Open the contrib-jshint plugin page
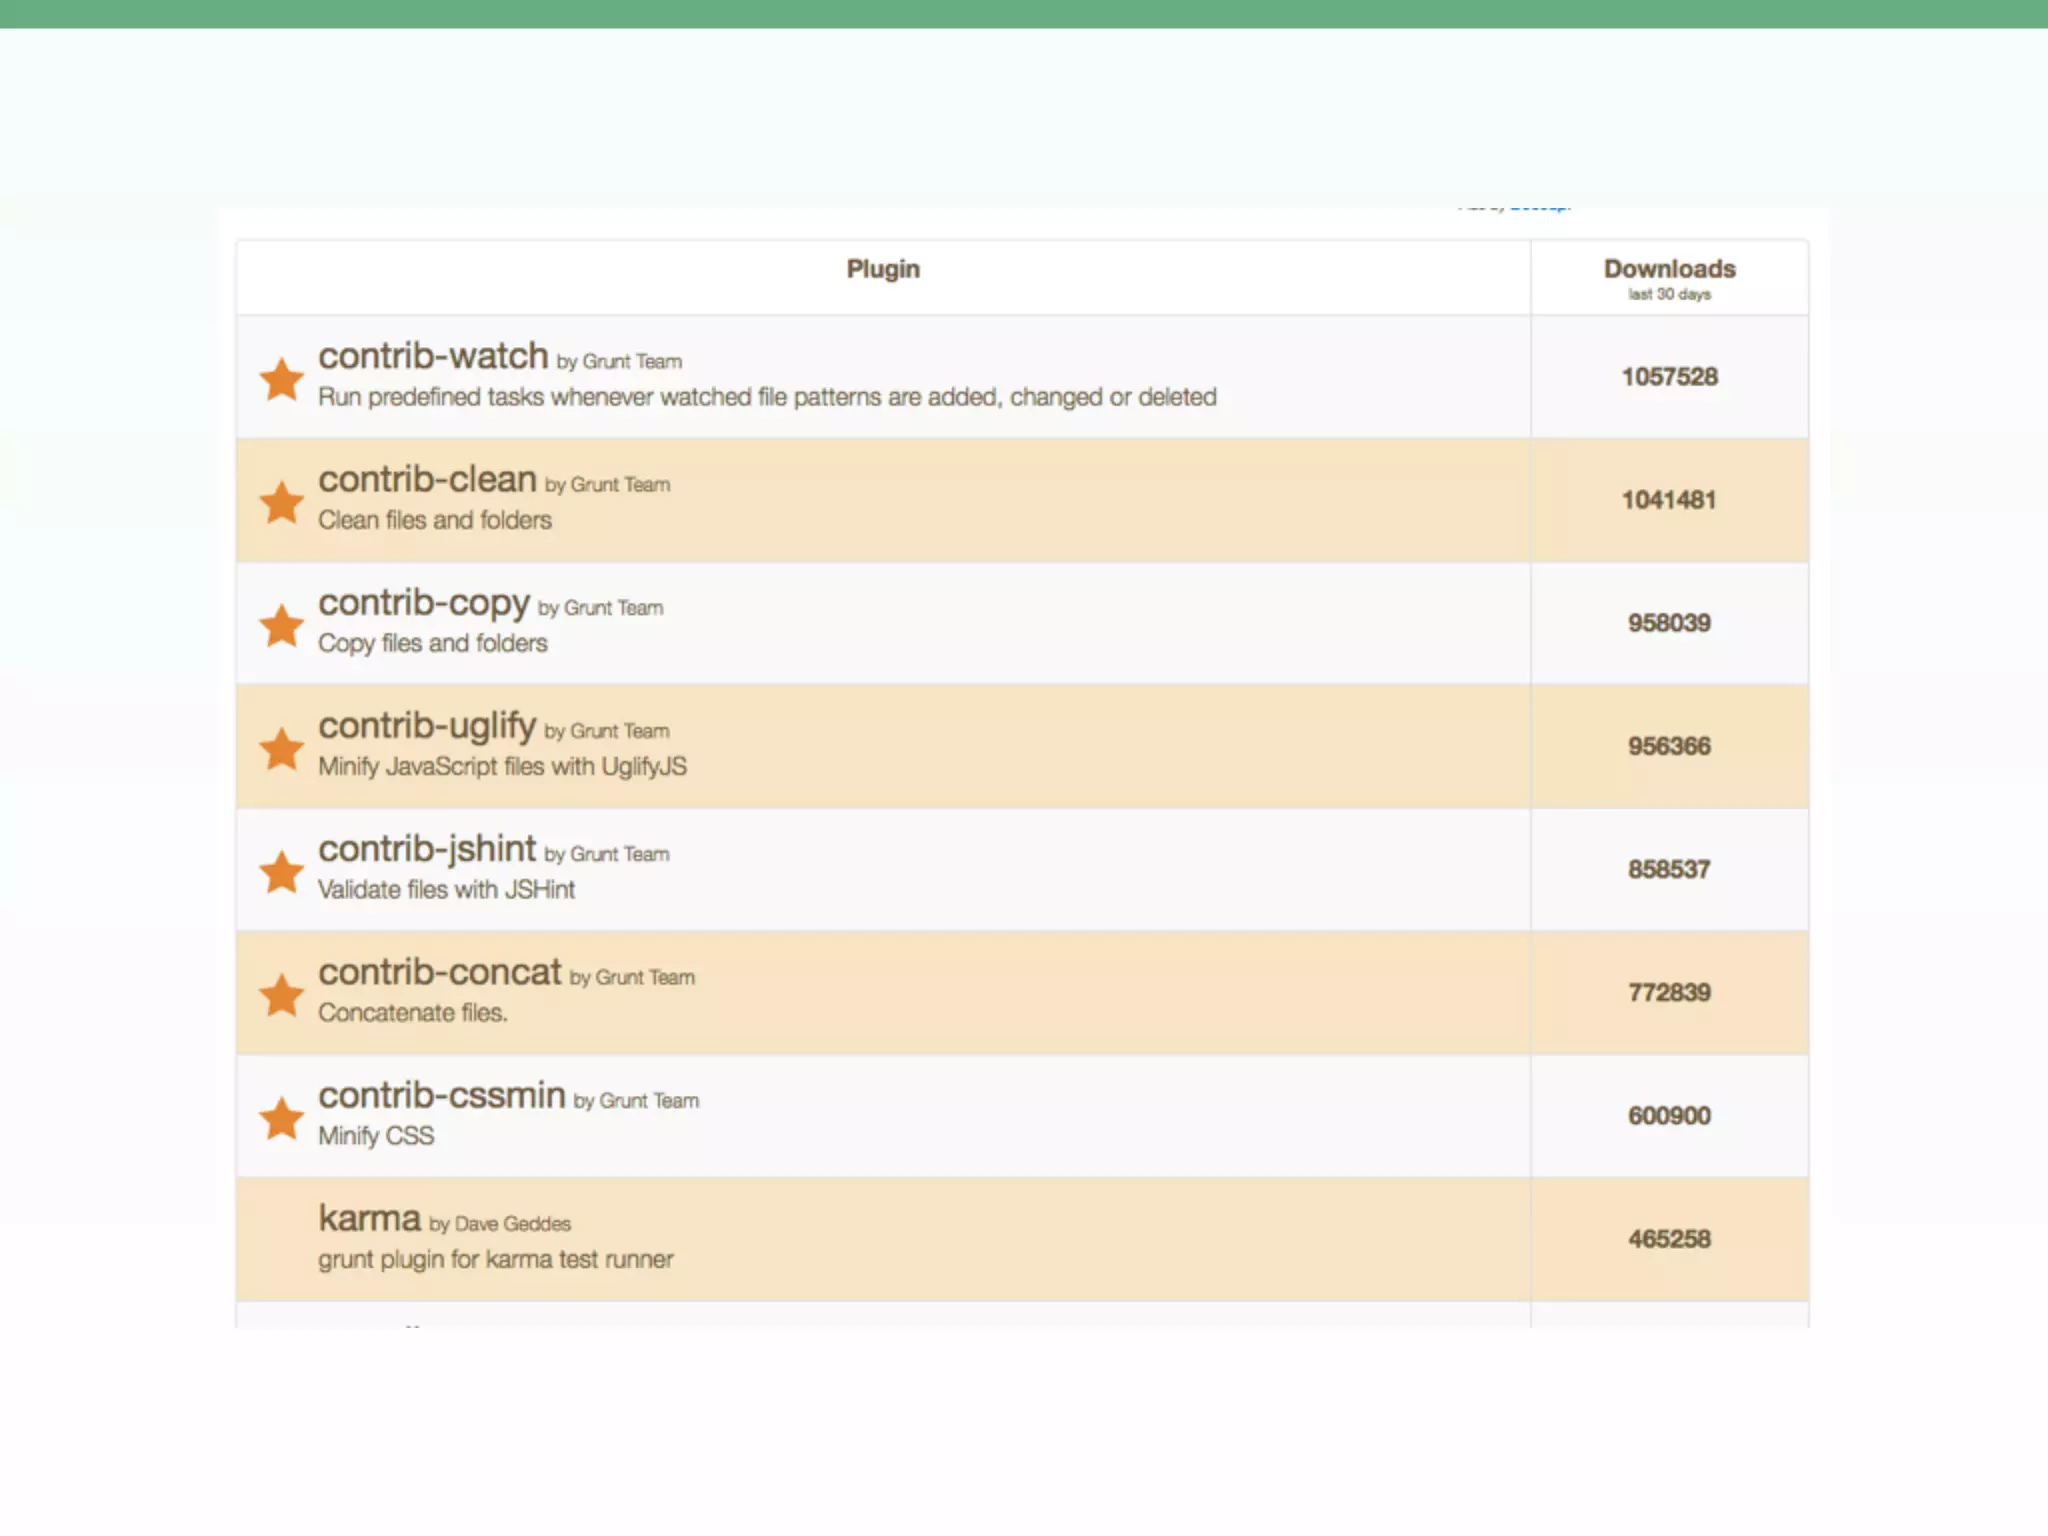 (427, 848)
